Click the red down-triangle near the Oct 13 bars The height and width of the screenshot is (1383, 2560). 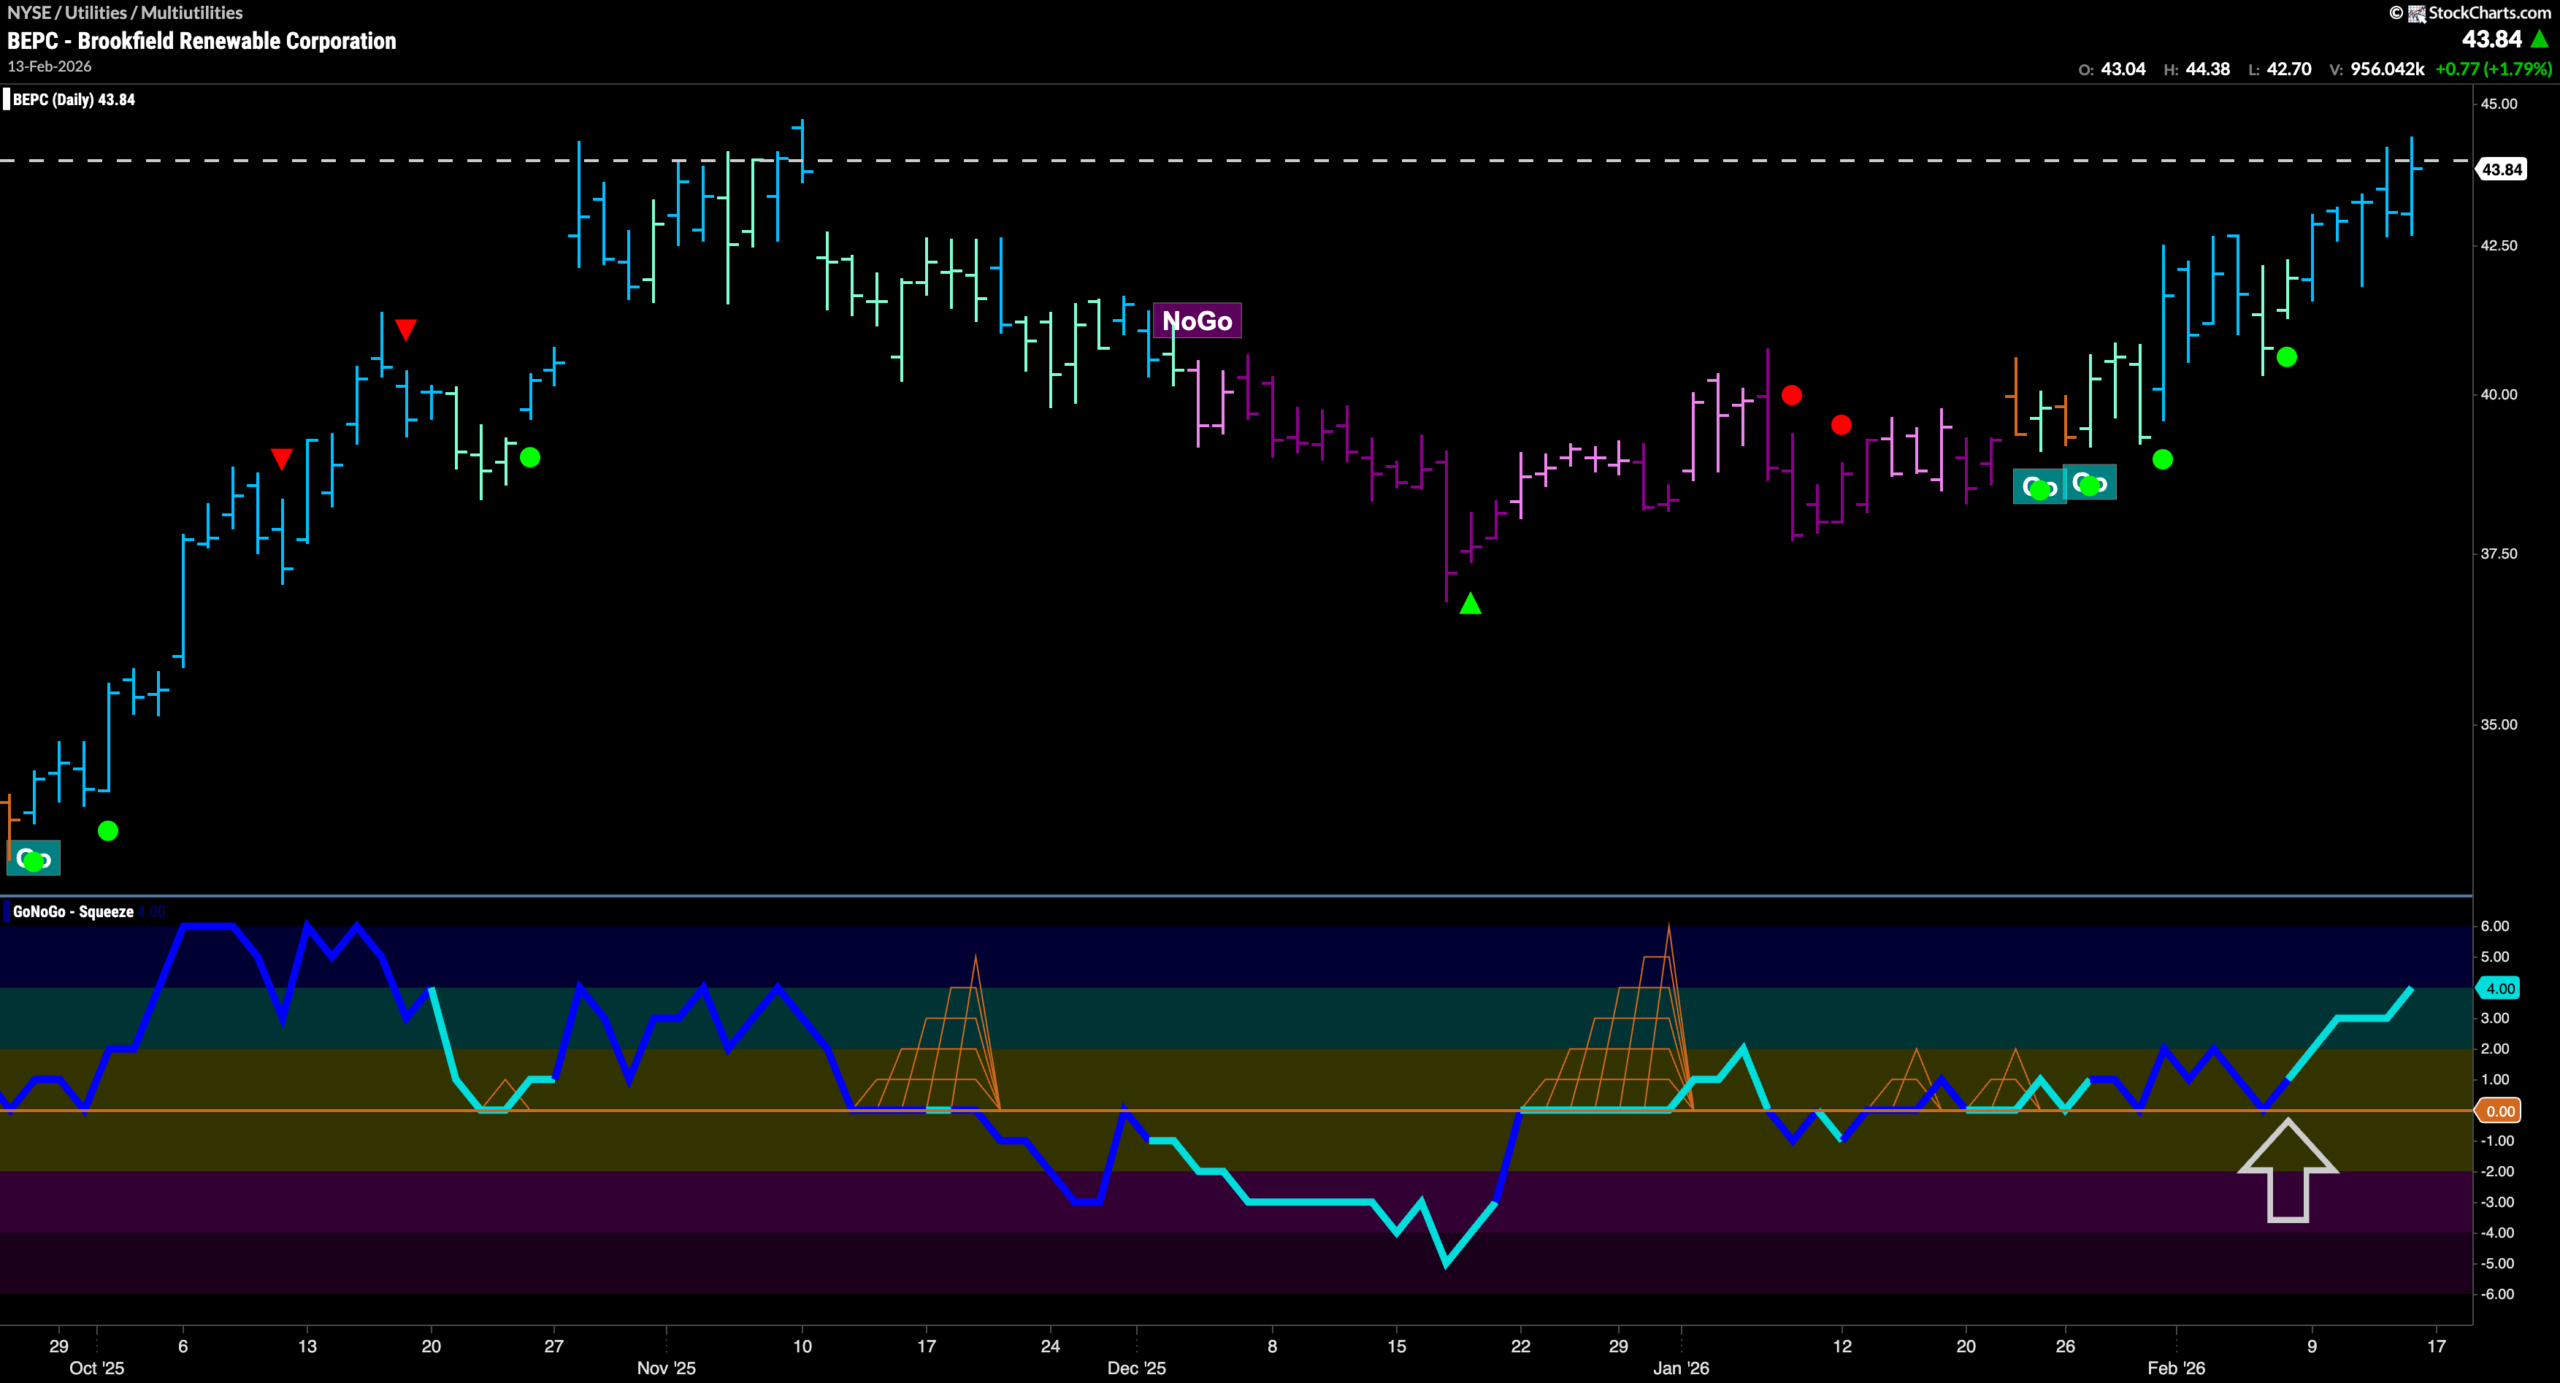point(282,458)
